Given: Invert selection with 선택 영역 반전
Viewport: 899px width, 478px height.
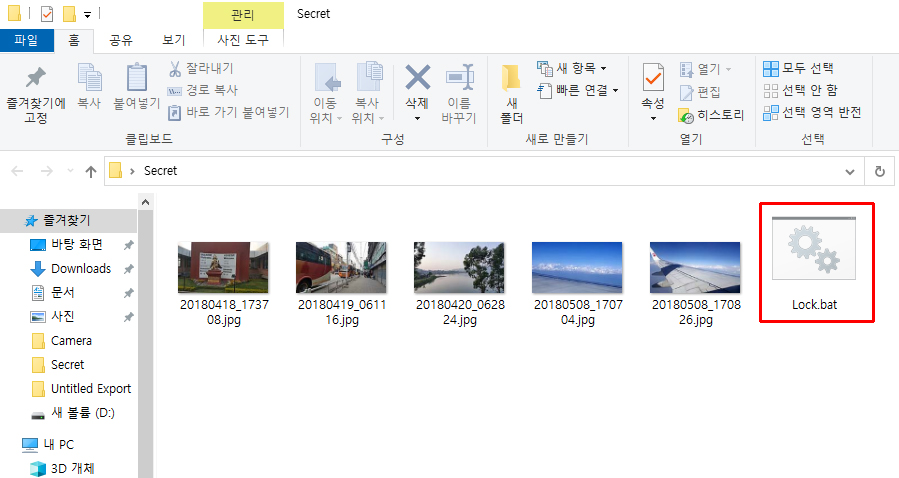Looking at the screenshot, I should click(x=812, y=112).
